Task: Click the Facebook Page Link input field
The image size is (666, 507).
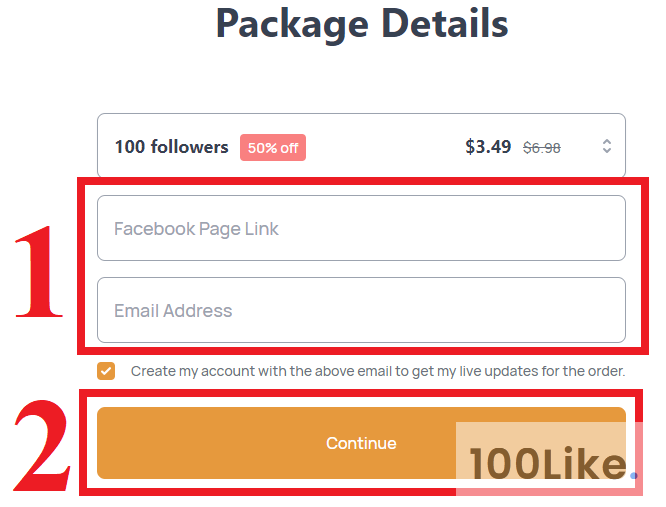Action: 361,229
